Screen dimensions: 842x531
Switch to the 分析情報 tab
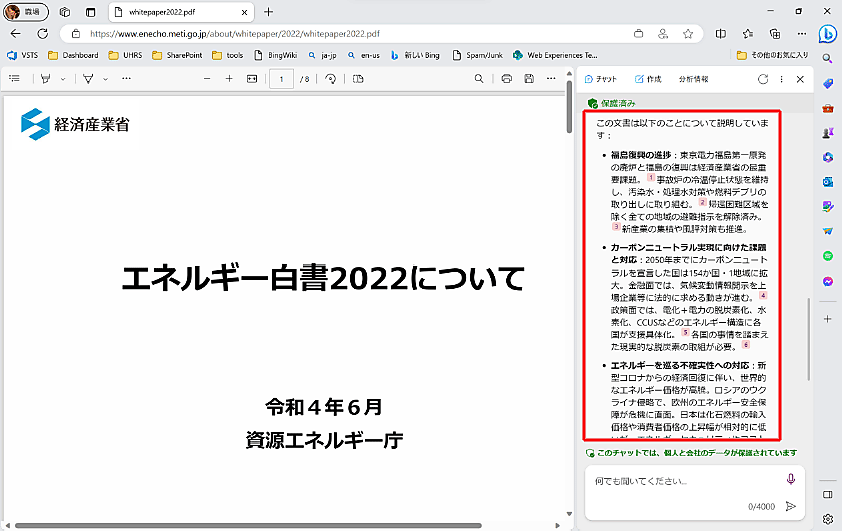pyautogui.click(x=693, y=79)
